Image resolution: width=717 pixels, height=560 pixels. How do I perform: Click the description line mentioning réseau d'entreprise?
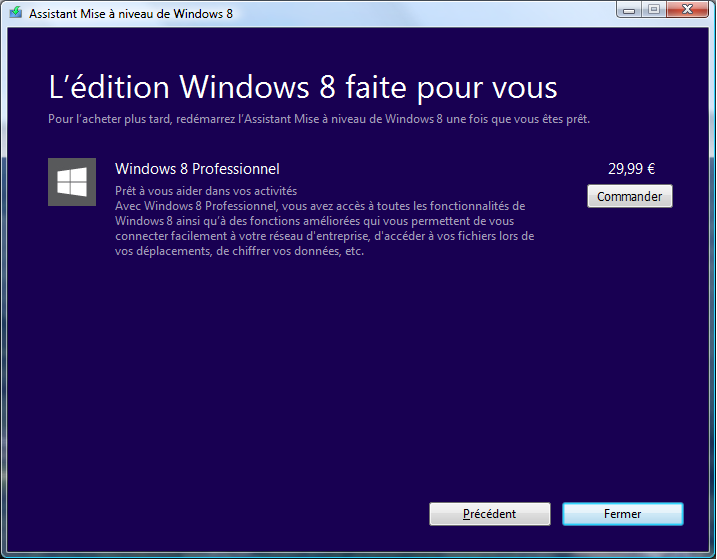[x=325, y=236]
